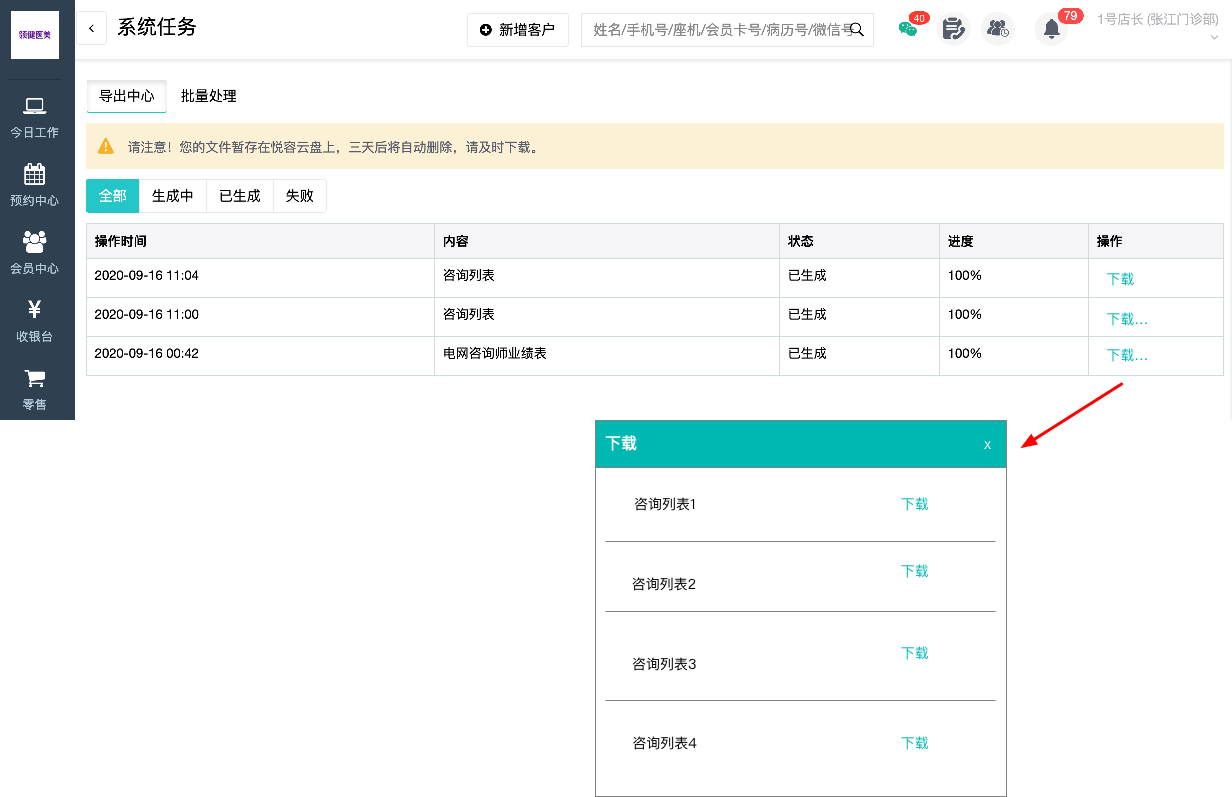Switch to the 批量处理 tab

click(x=209, y=96)
